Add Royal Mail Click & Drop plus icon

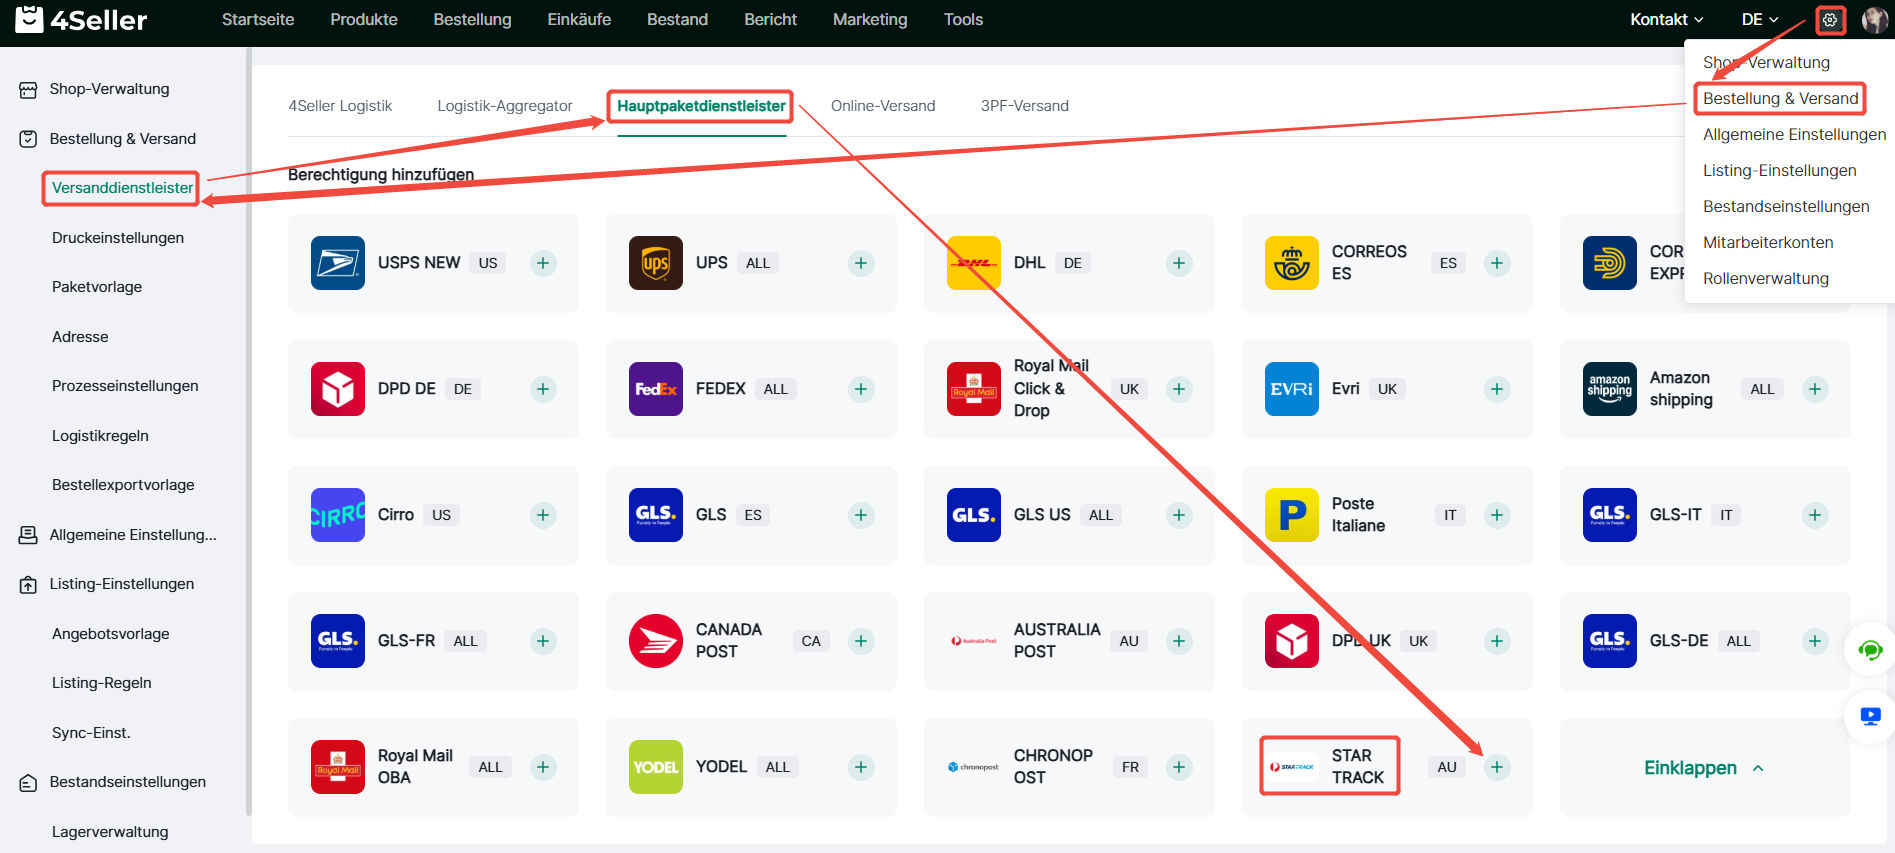coord(1179,389)
